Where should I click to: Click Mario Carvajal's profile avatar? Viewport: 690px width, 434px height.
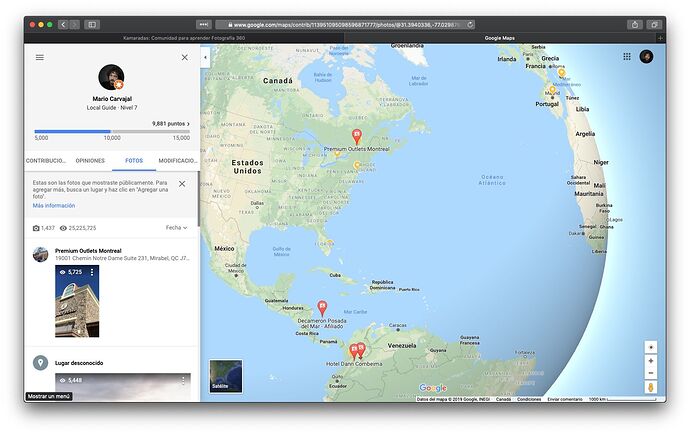pos(111,77)
